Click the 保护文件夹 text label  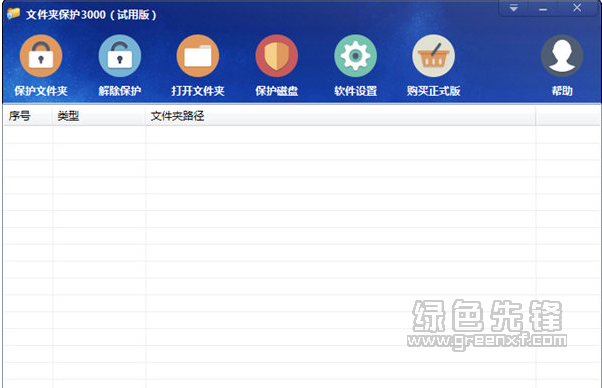coord(41,91)
